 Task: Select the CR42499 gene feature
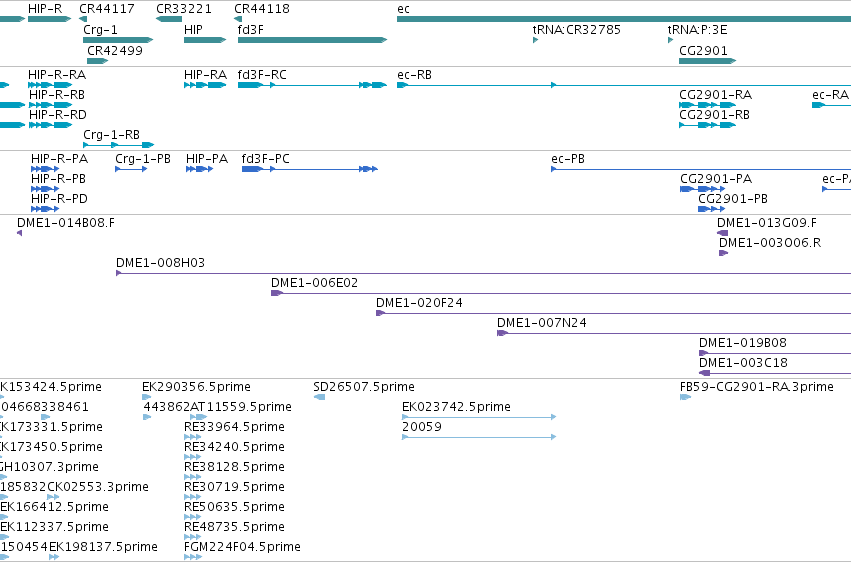click(98, 61)
